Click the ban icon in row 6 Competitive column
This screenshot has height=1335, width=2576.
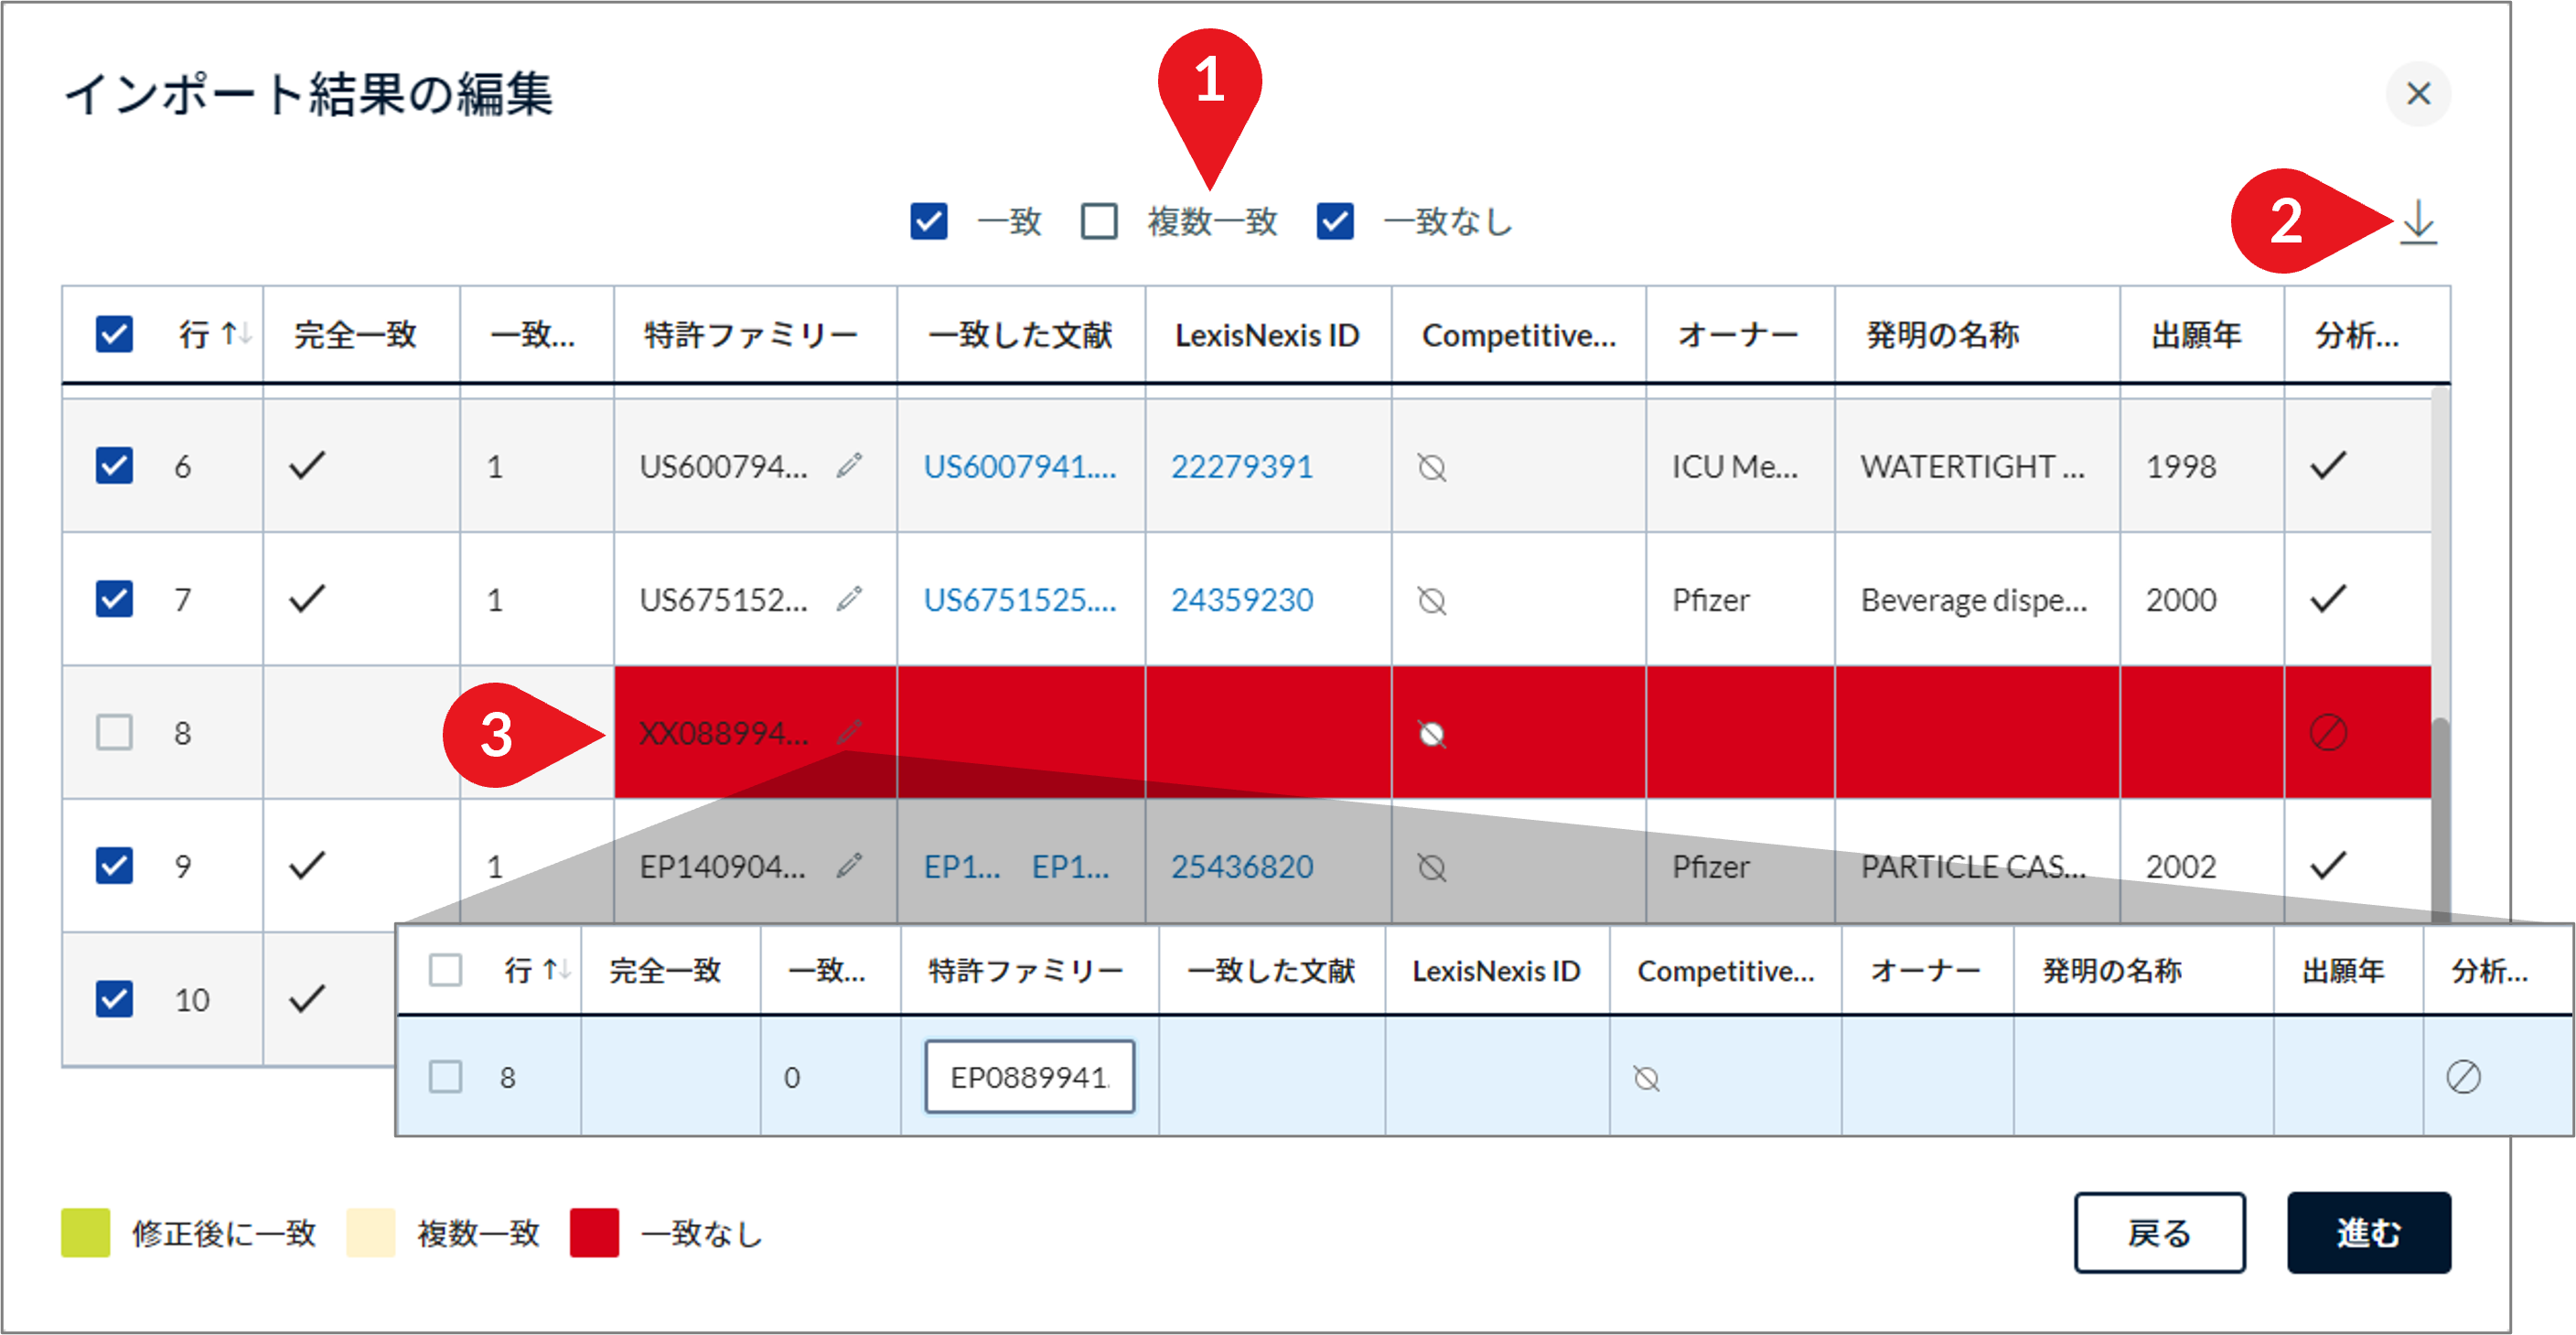(1431, 465)
